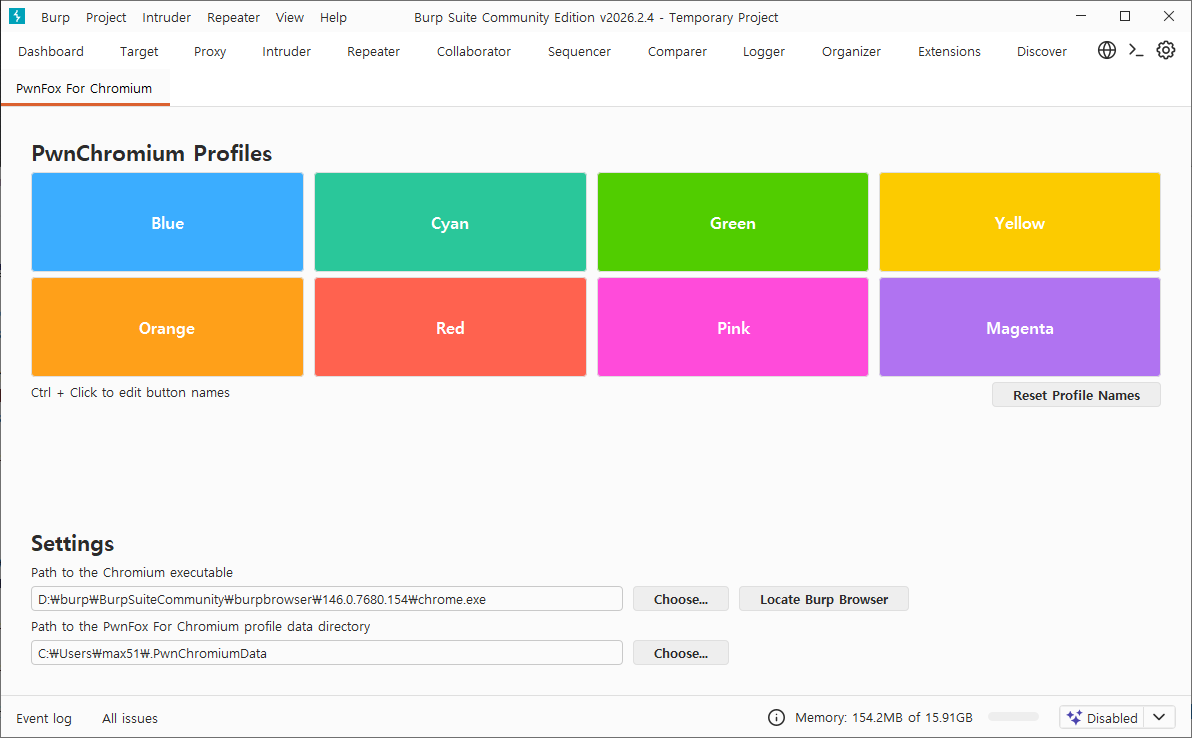Click the PwnChromium Profiles heading
The width and height of the screenshot is (1192, 738).
(x=151, y=154)
